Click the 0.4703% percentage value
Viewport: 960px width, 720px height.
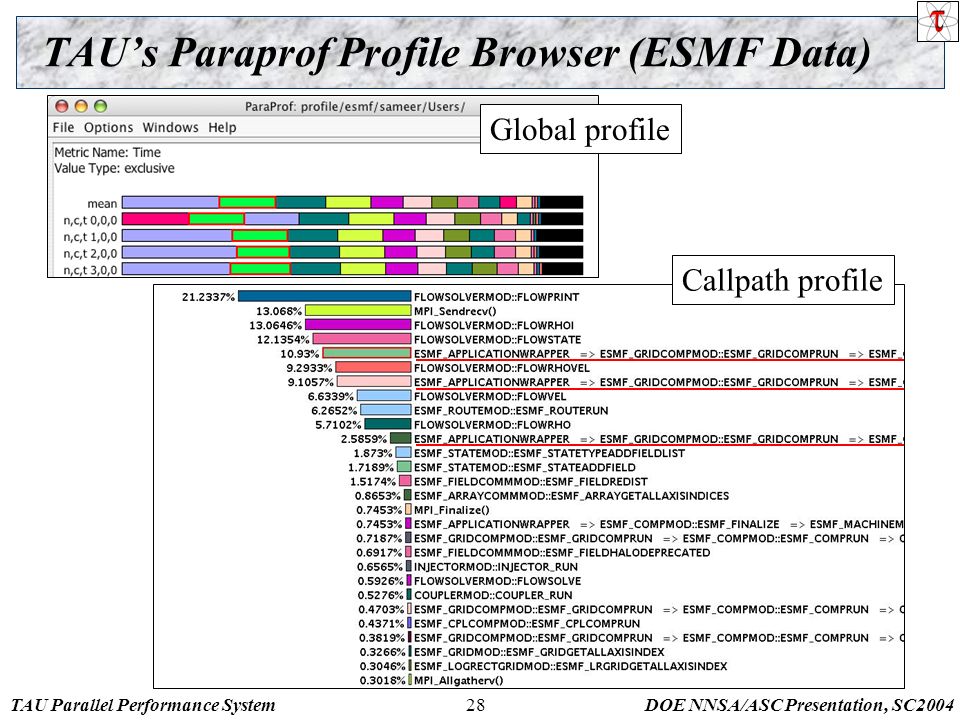(381, 609)
